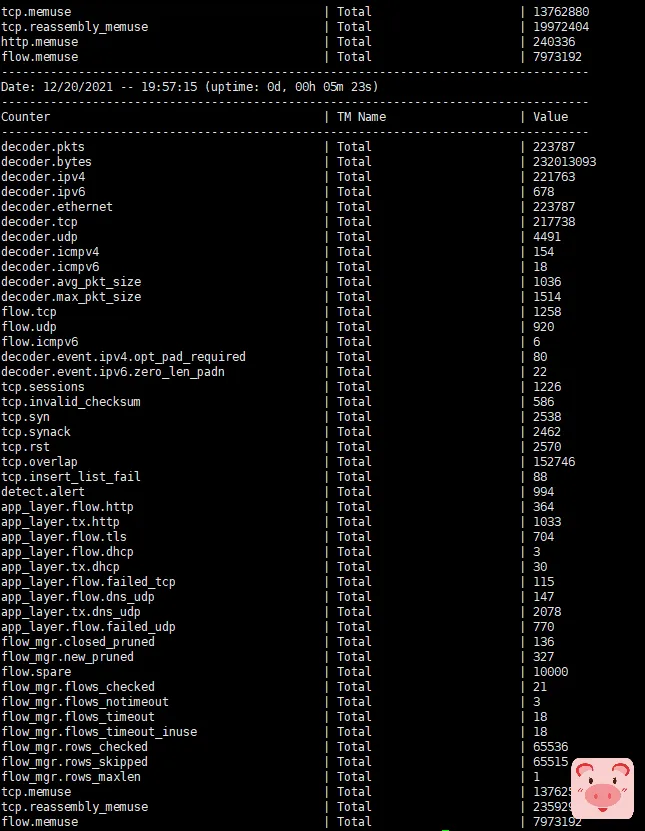Select the tcp.invalid_checksum counter
This screenshot has height=831, width=645.
pos(71,402)
